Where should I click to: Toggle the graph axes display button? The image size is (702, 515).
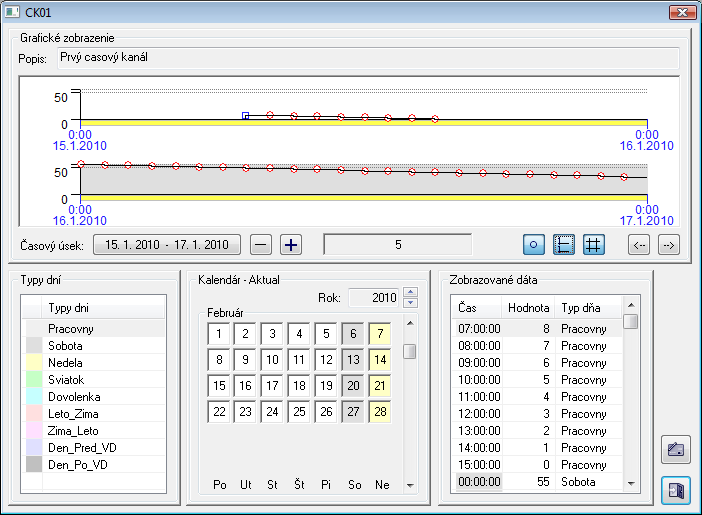point(564,244)
